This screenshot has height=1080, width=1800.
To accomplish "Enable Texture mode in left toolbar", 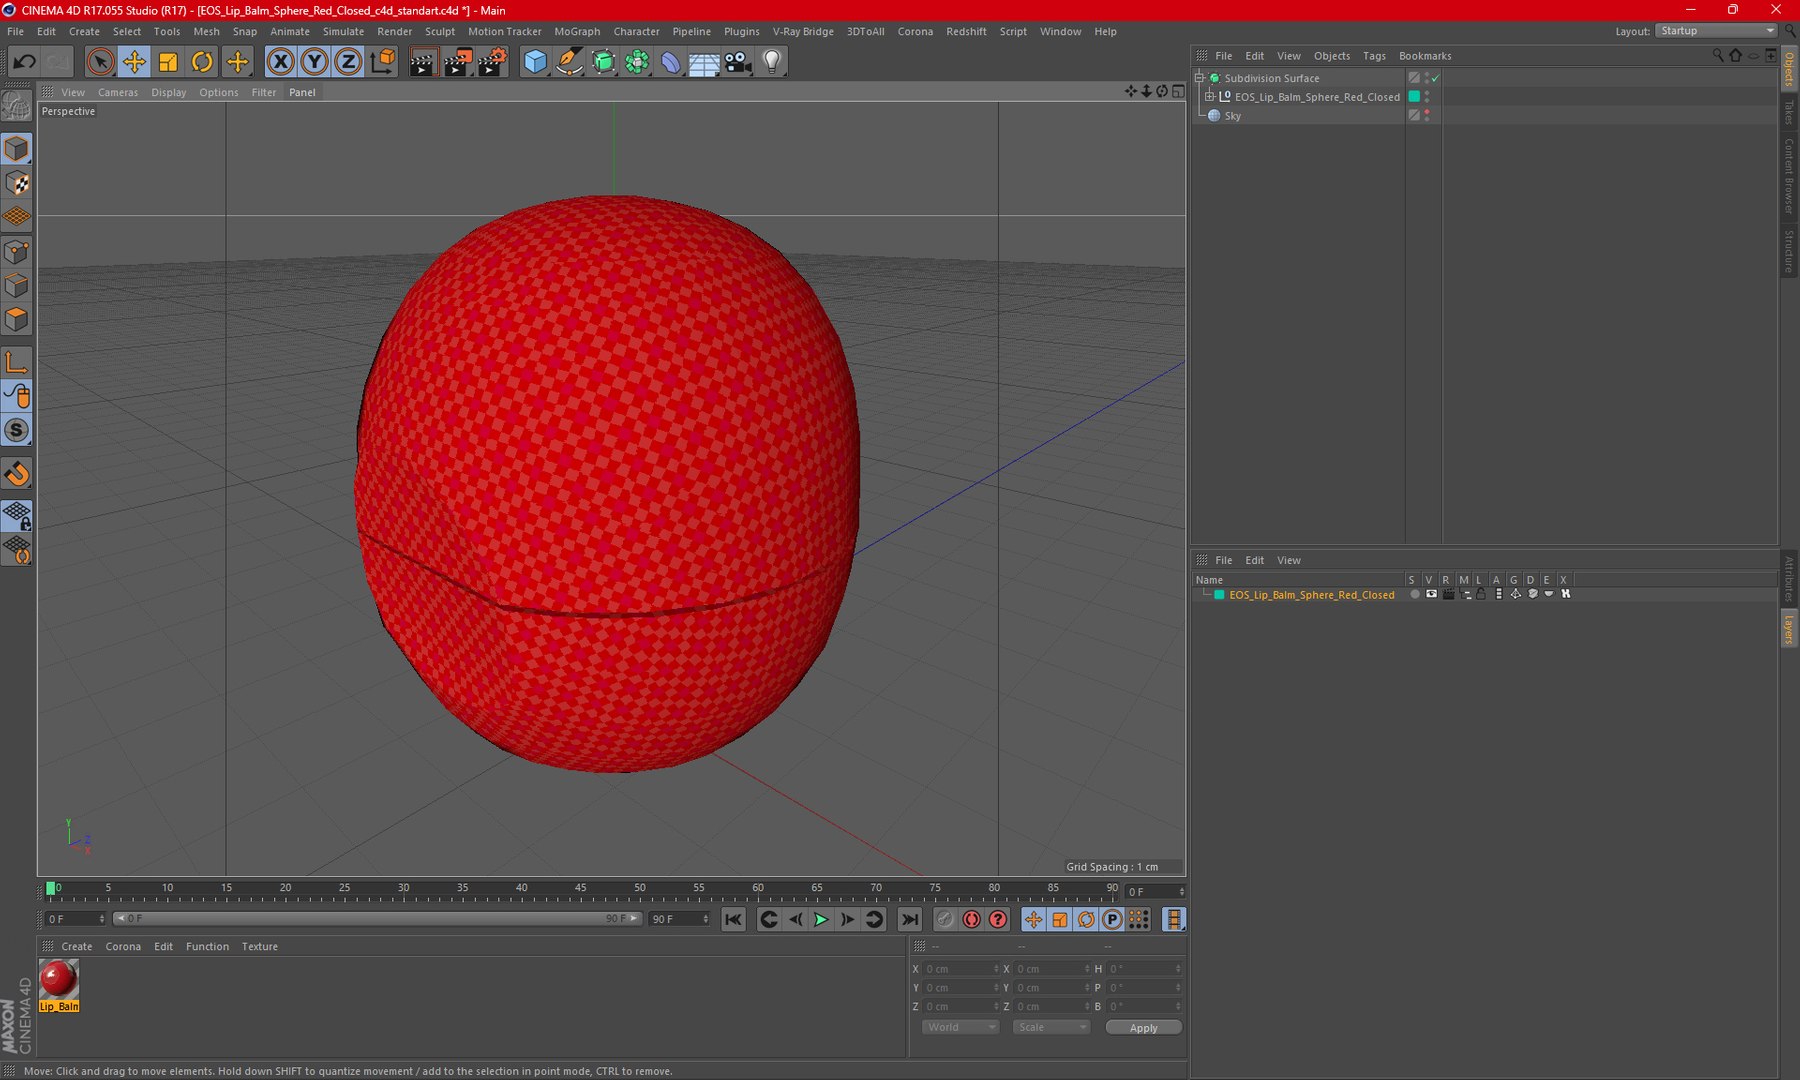I will point(17,183).
